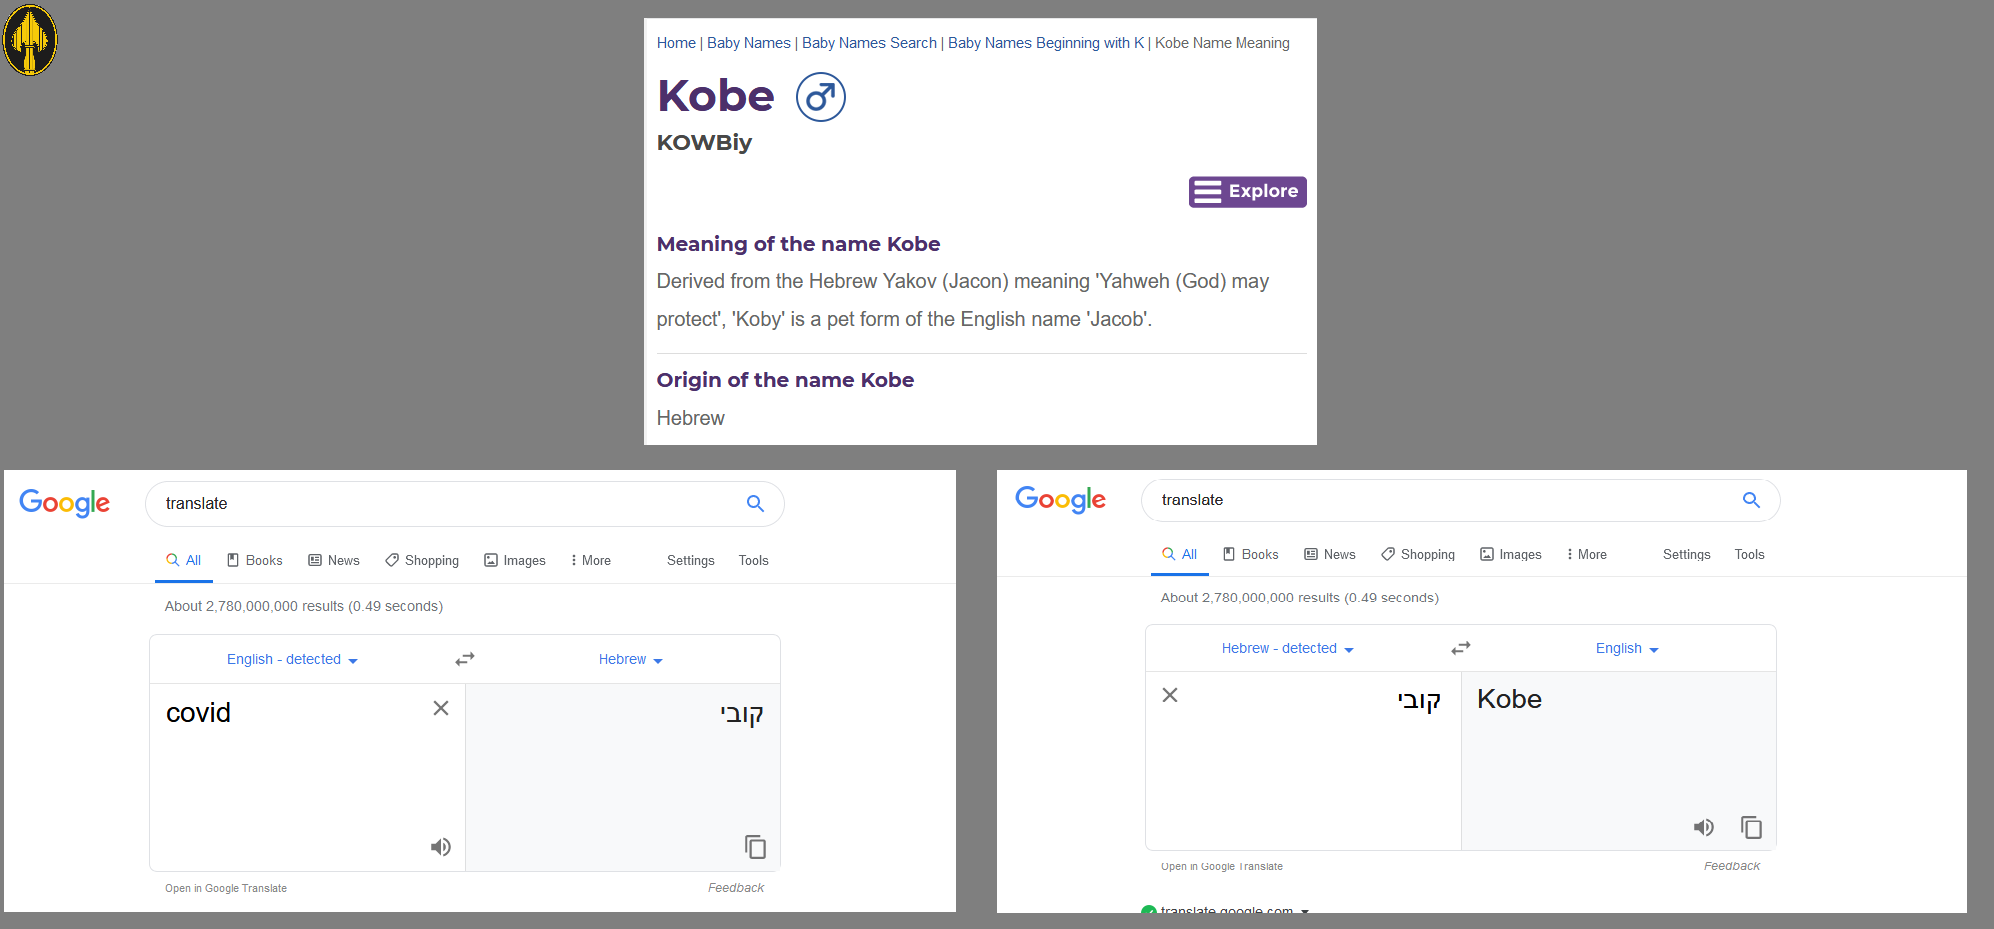This screenshot has height=929, width=1994.
Task: Copy the Kobe translation
Action: click(1751, 827)
